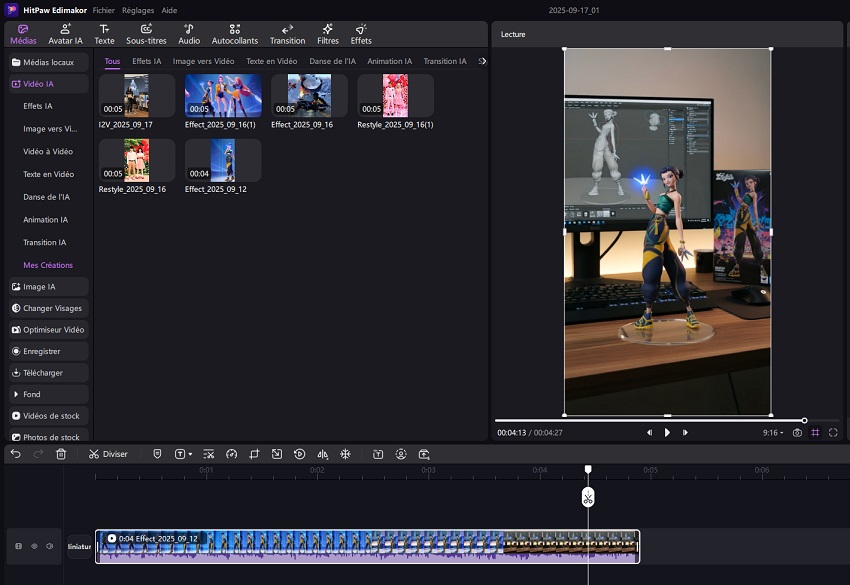Open the Transition panel in top toolbar

coord(287,34)
